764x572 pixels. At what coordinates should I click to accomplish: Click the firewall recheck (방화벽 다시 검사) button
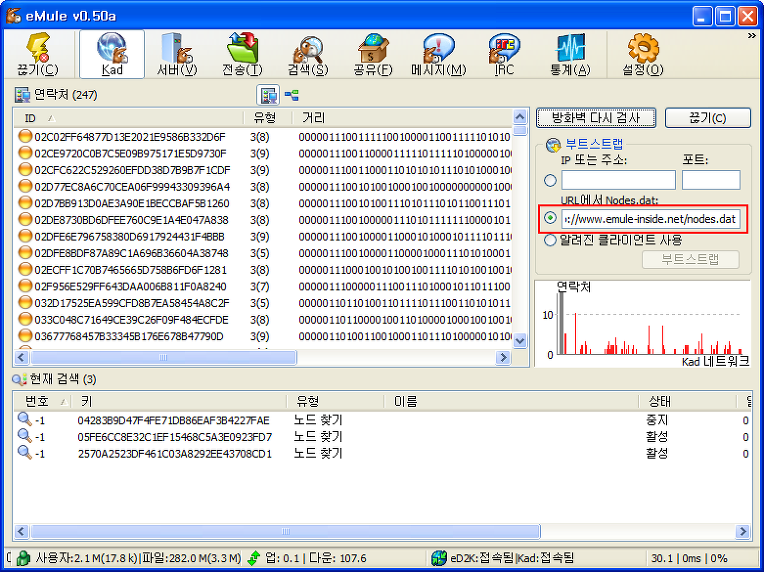click(596, 118)
